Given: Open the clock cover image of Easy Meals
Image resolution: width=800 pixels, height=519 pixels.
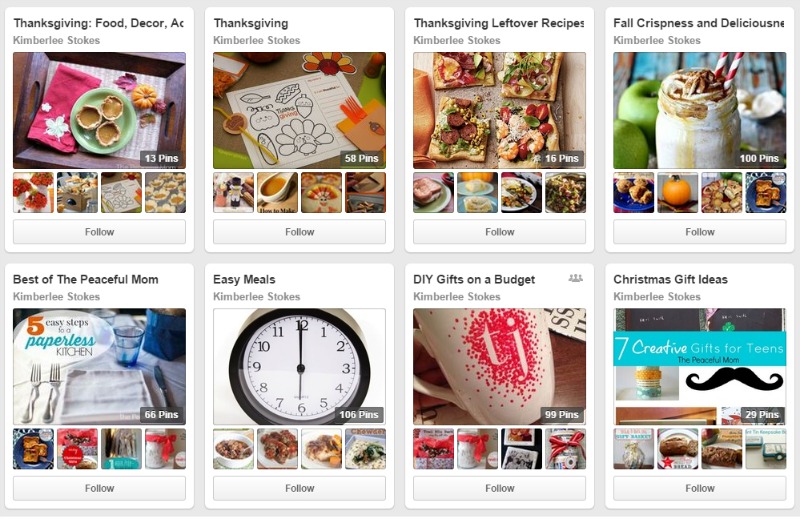Looking at the screenshot, I should click(x=299, y=366).
